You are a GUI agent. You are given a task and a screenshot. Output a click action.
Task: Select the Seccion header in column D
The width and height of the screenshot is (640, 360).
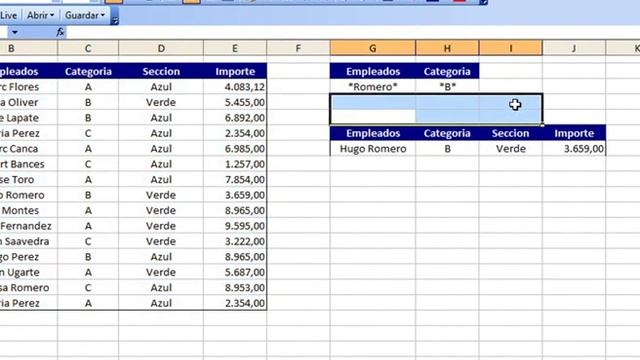161,71
